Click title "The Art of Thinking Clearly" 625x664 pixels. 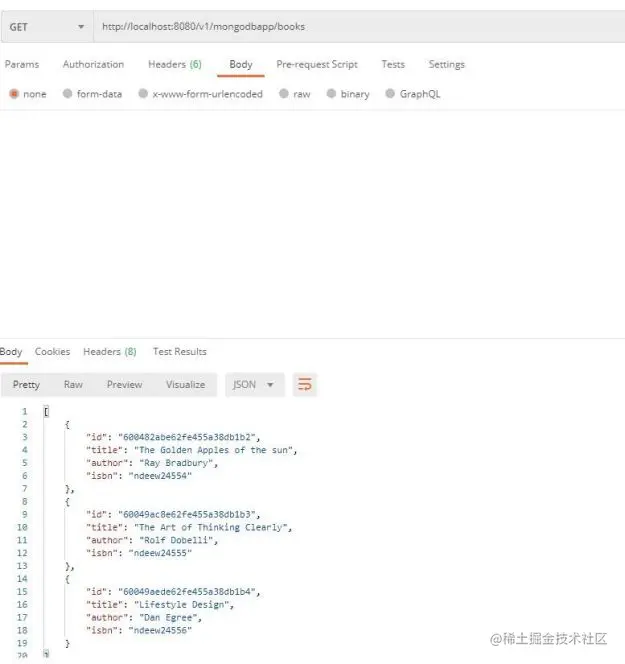pos(210,527)
